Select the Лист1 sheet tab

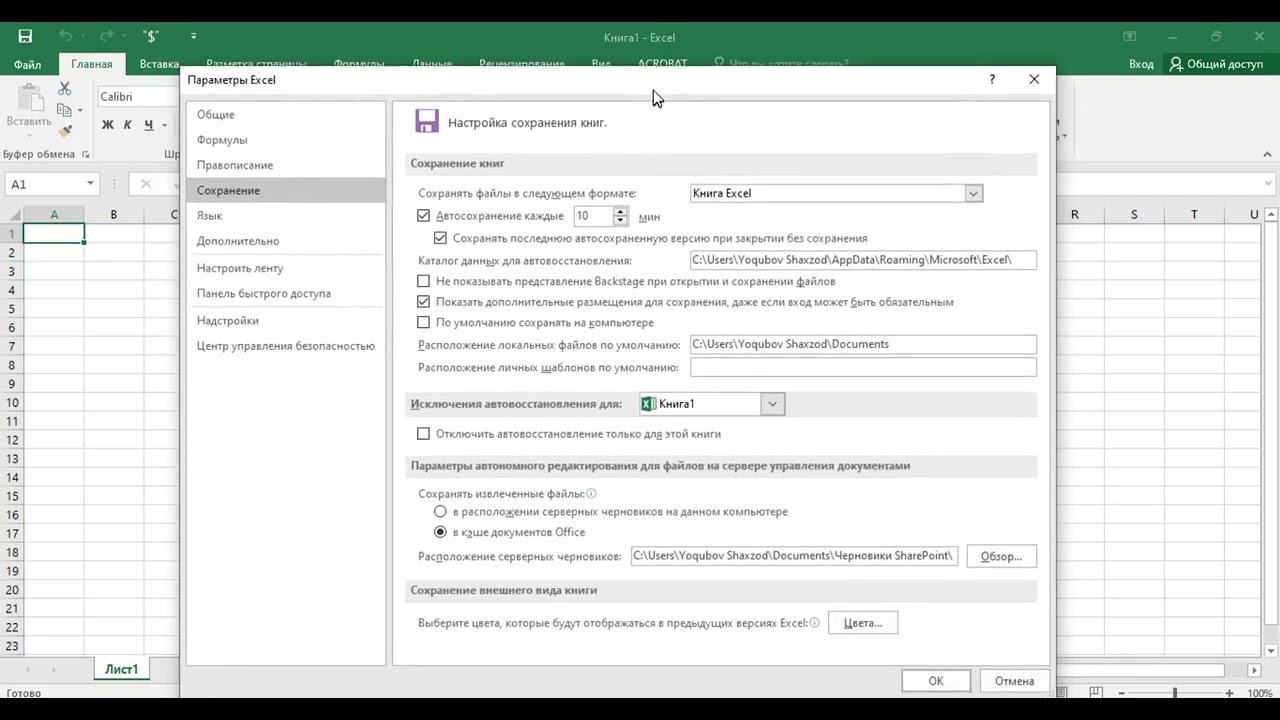point(122,669)
